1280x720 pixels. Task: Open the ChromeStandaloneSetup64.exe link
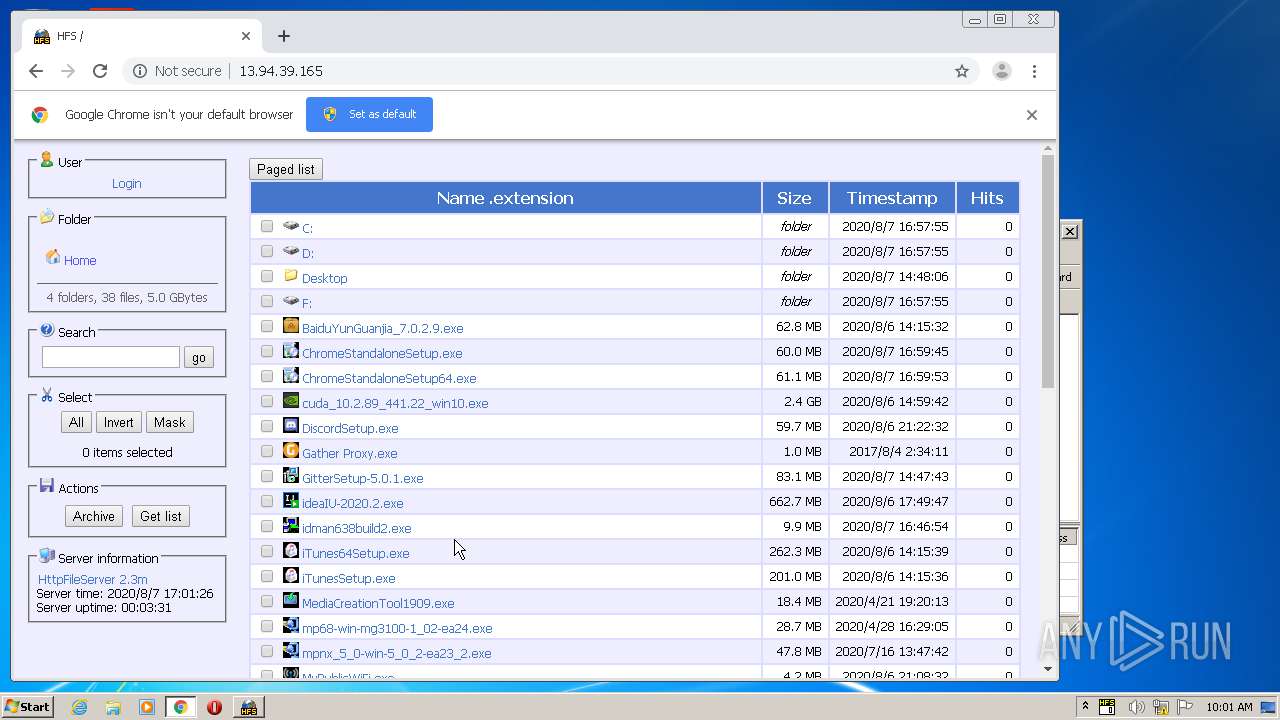pyautogui.click(x=389, y=379)
